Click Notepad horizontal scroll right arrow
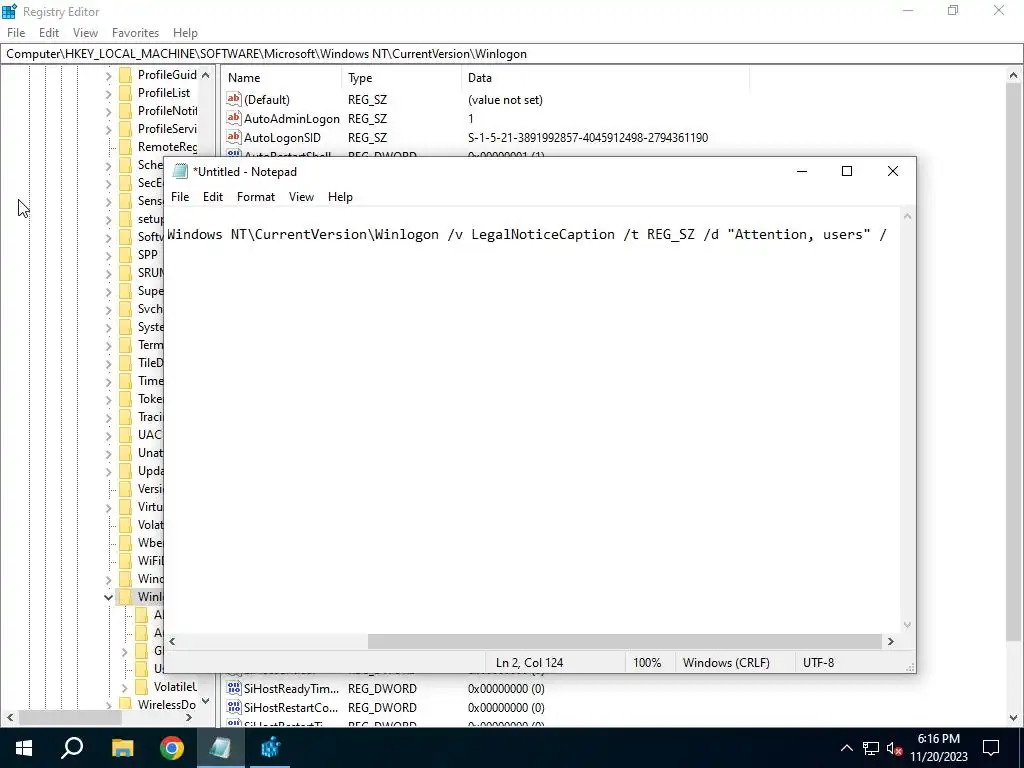 click(891, 641)
